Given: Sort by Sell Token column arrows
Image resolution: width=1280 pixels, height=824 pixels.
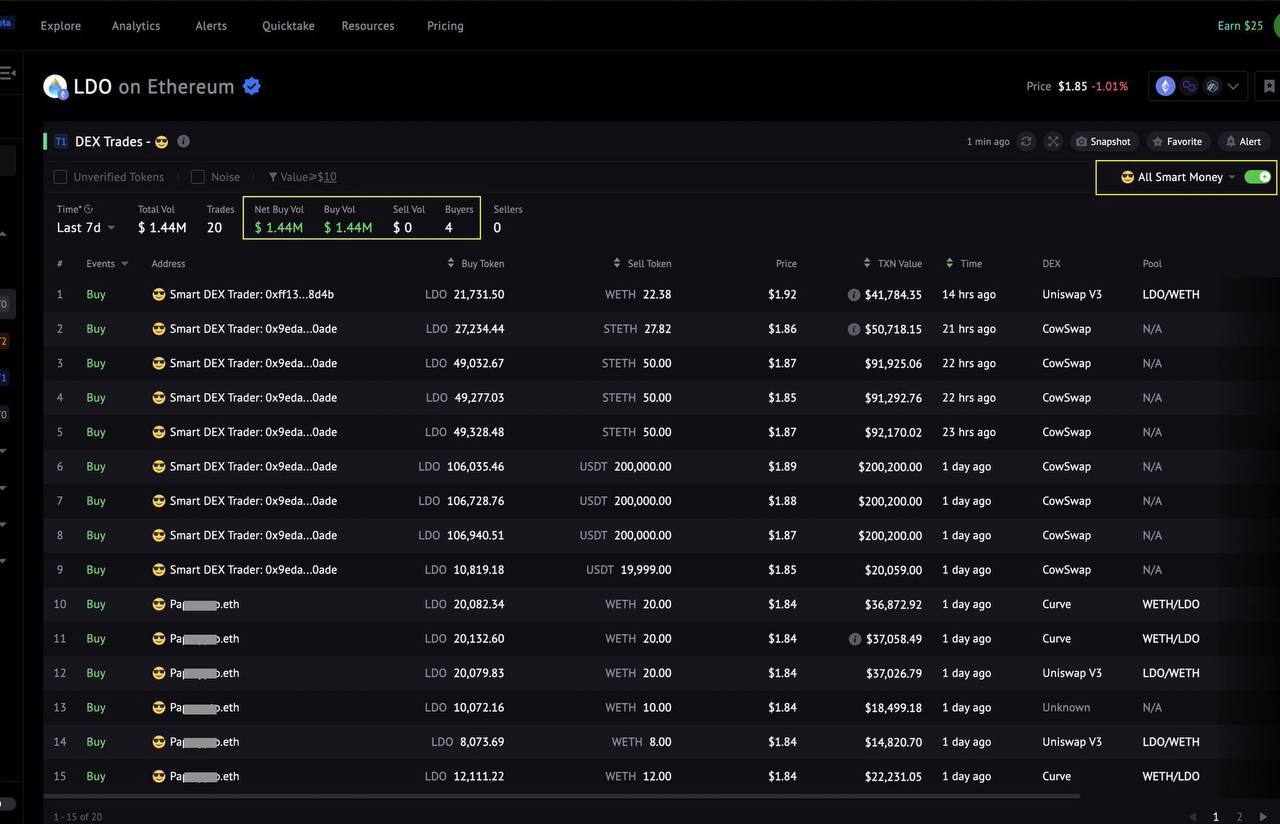Looking at the screenshot, I should (x=617, y=264).
